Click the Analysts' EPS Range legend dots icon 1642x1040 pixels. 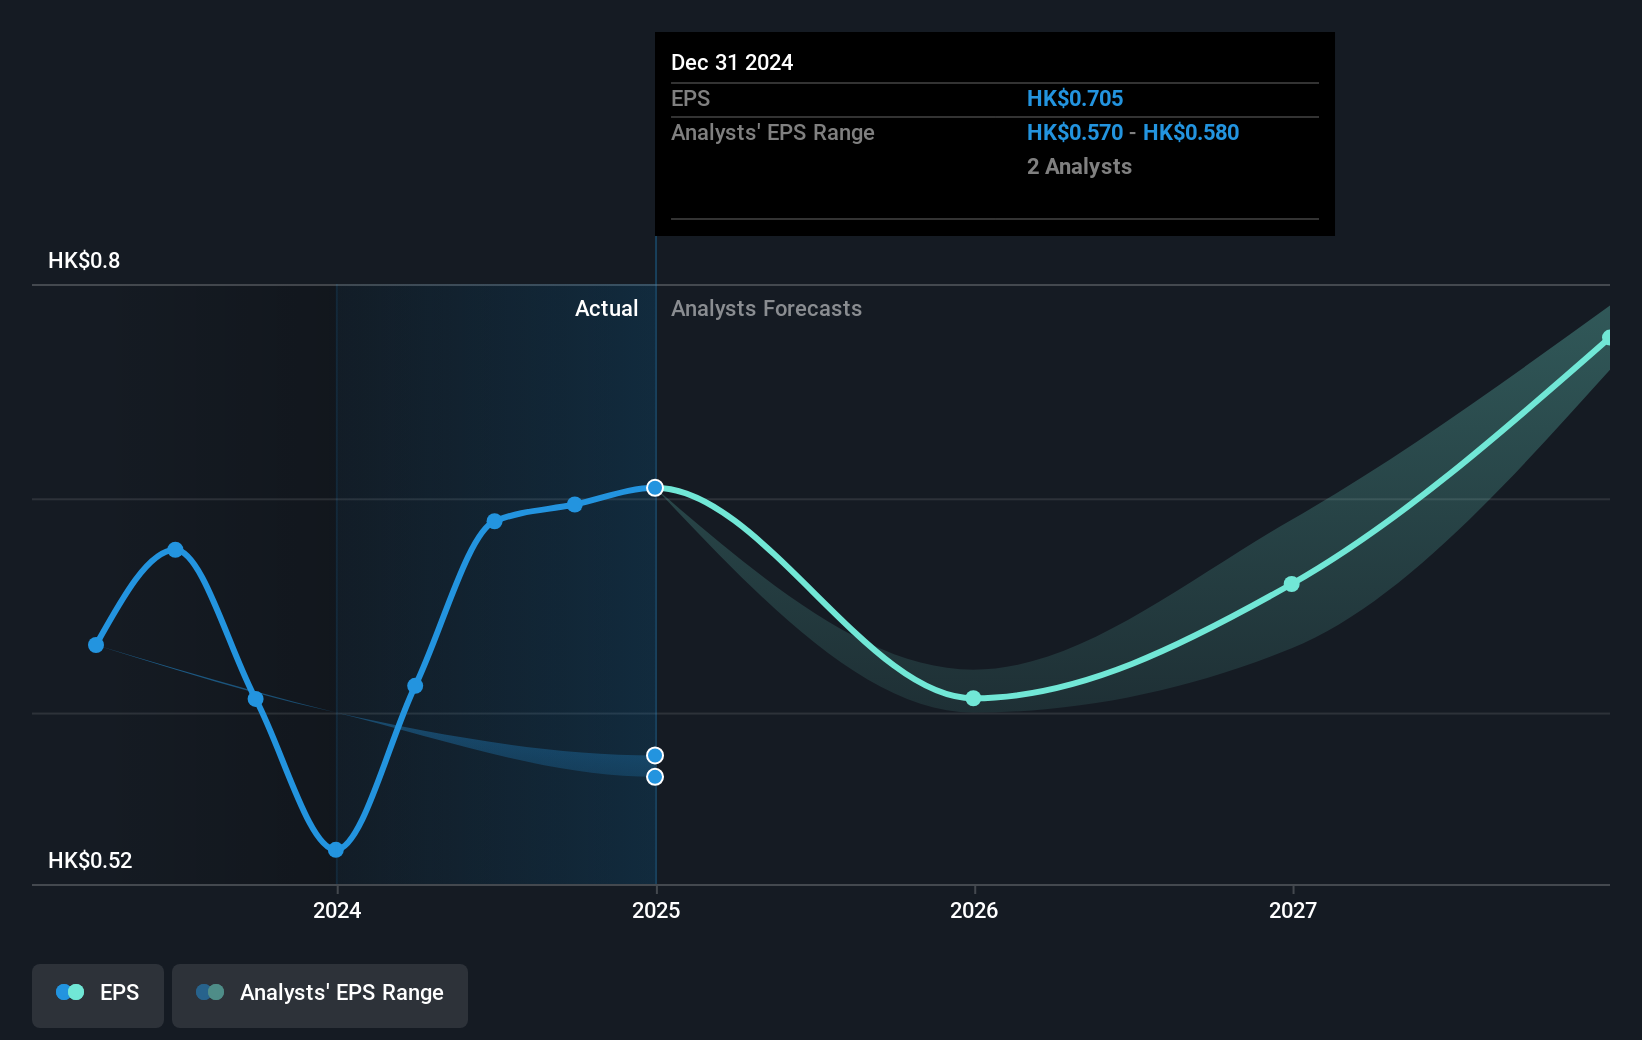click(210, 992)
